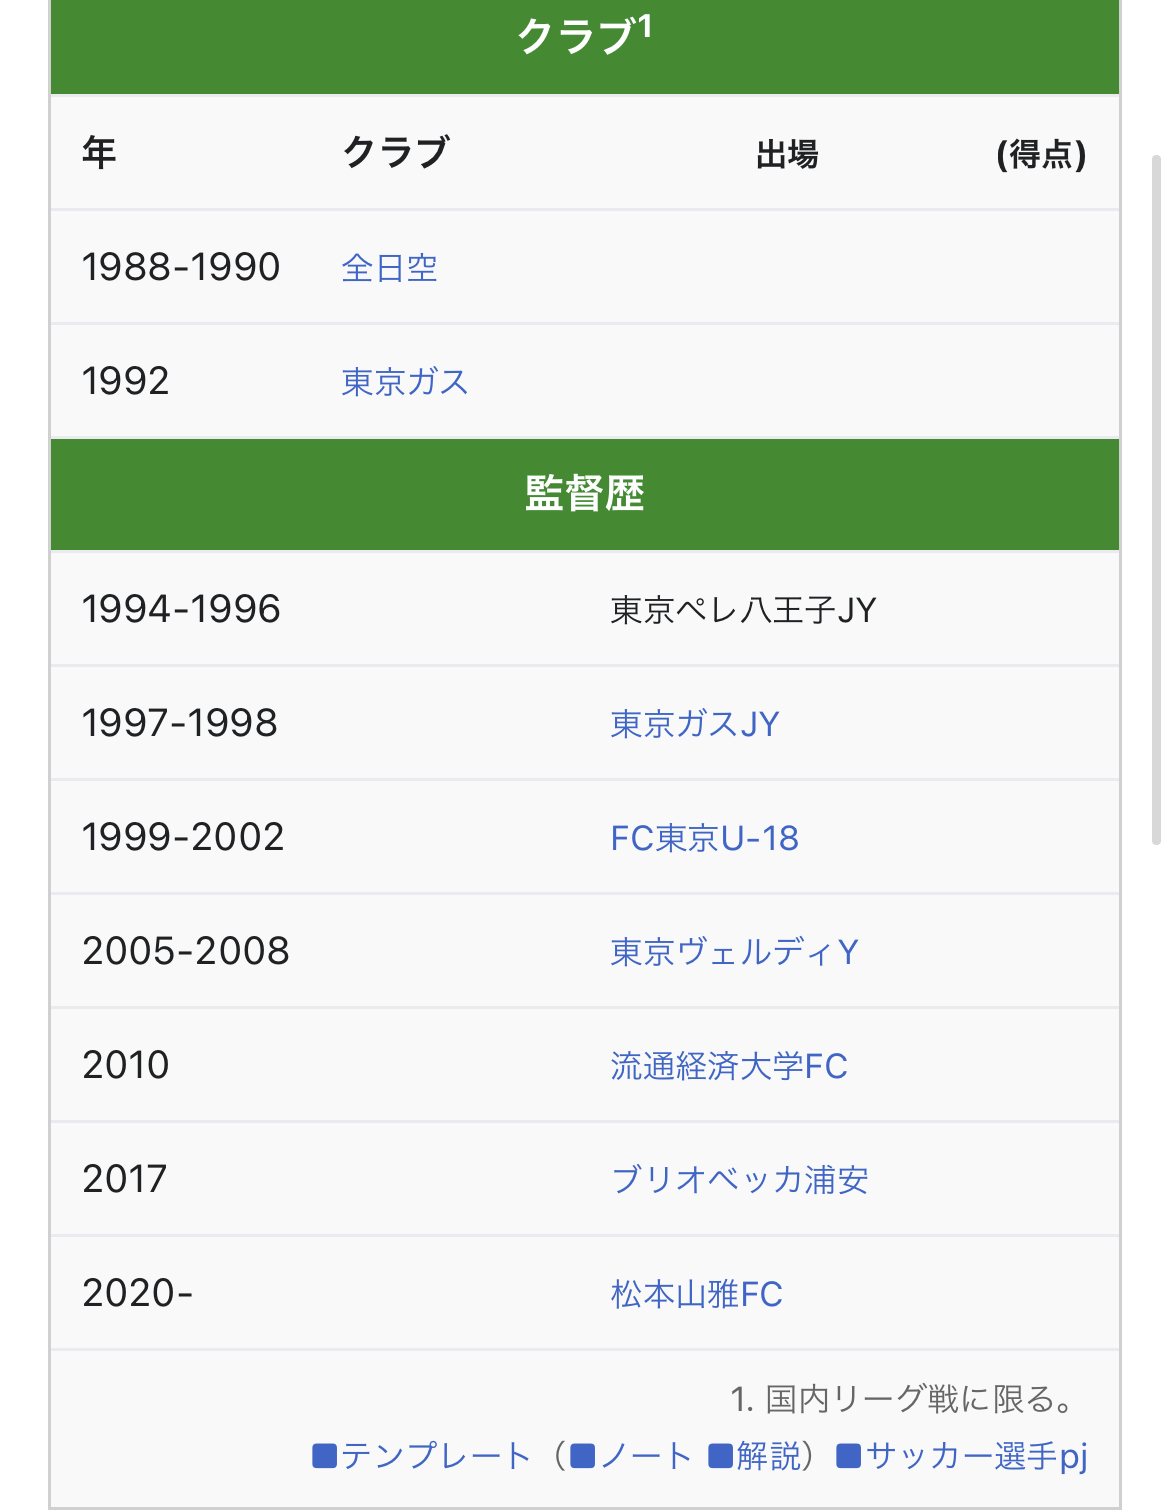Open the FC東京U-18 link
This screenshot has height=1512, width=1170.
(705, 838)
